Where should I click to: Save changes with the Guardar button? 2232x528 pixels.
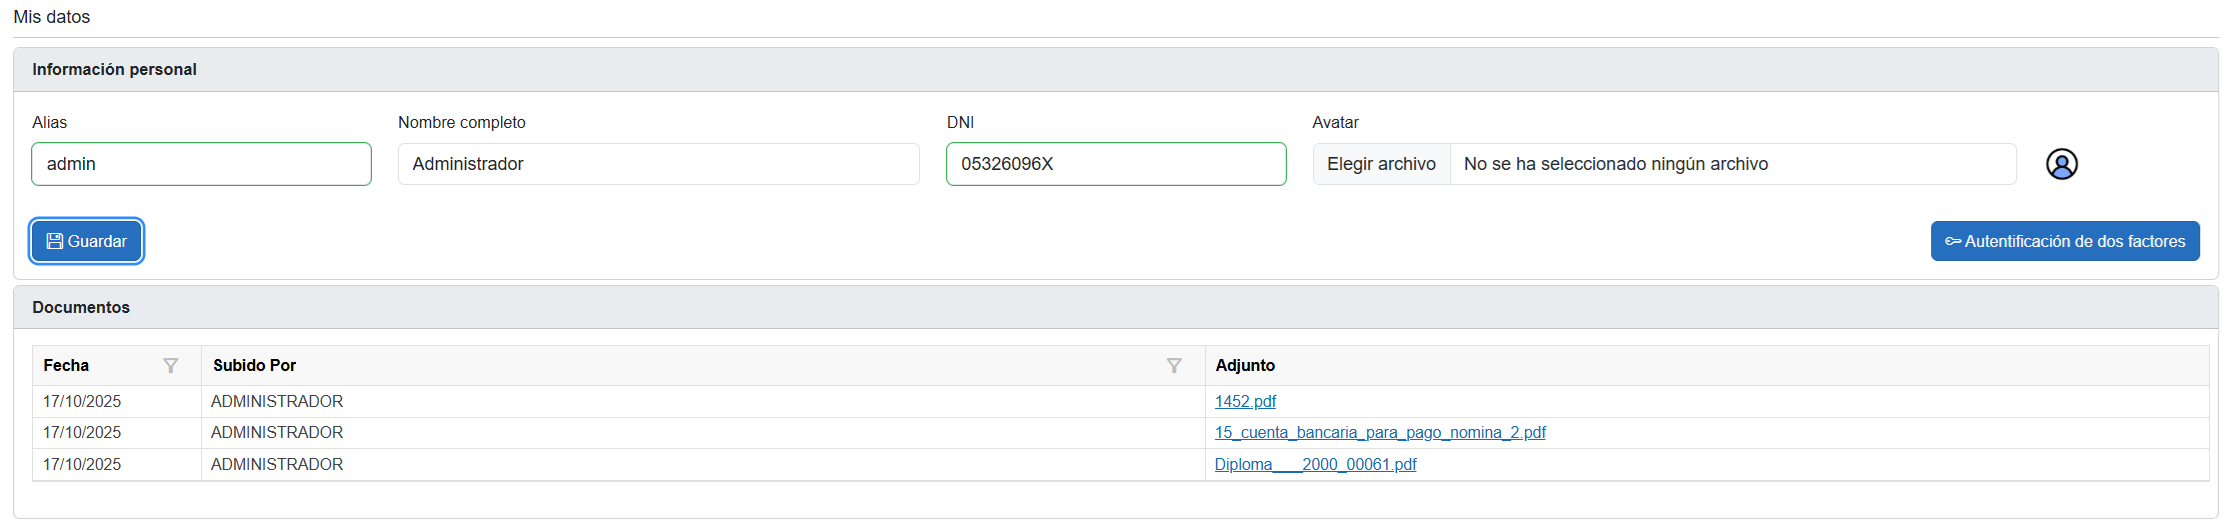click(x=87, y=241)
